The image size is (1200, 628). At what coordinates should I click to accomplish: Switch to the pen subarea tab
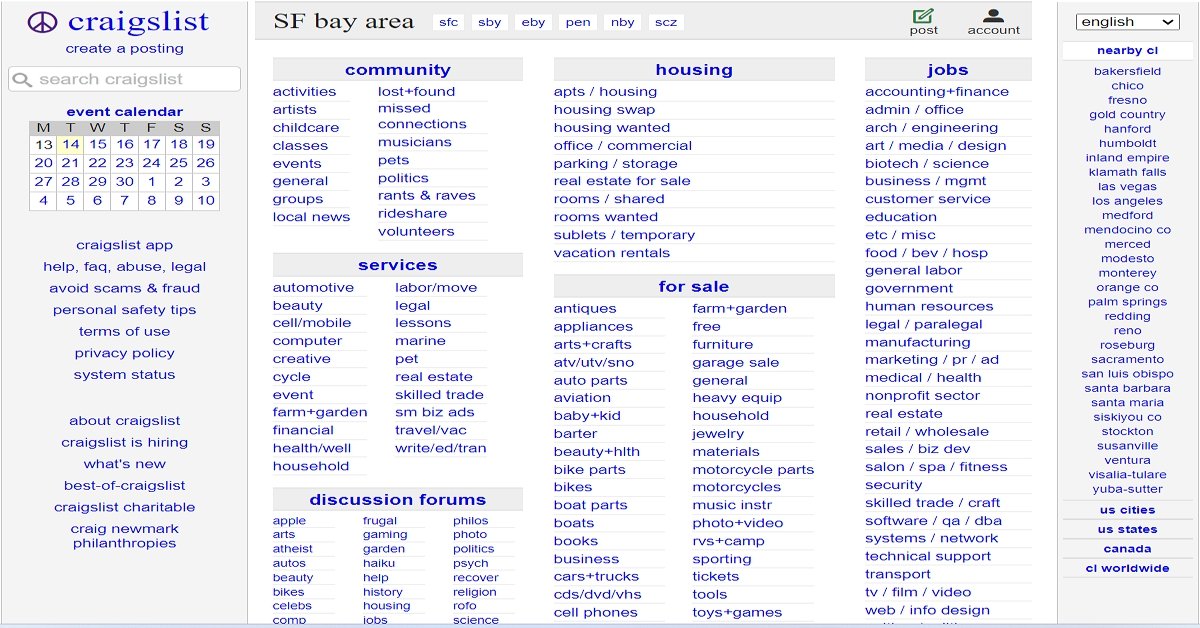[x=578, y=22]
